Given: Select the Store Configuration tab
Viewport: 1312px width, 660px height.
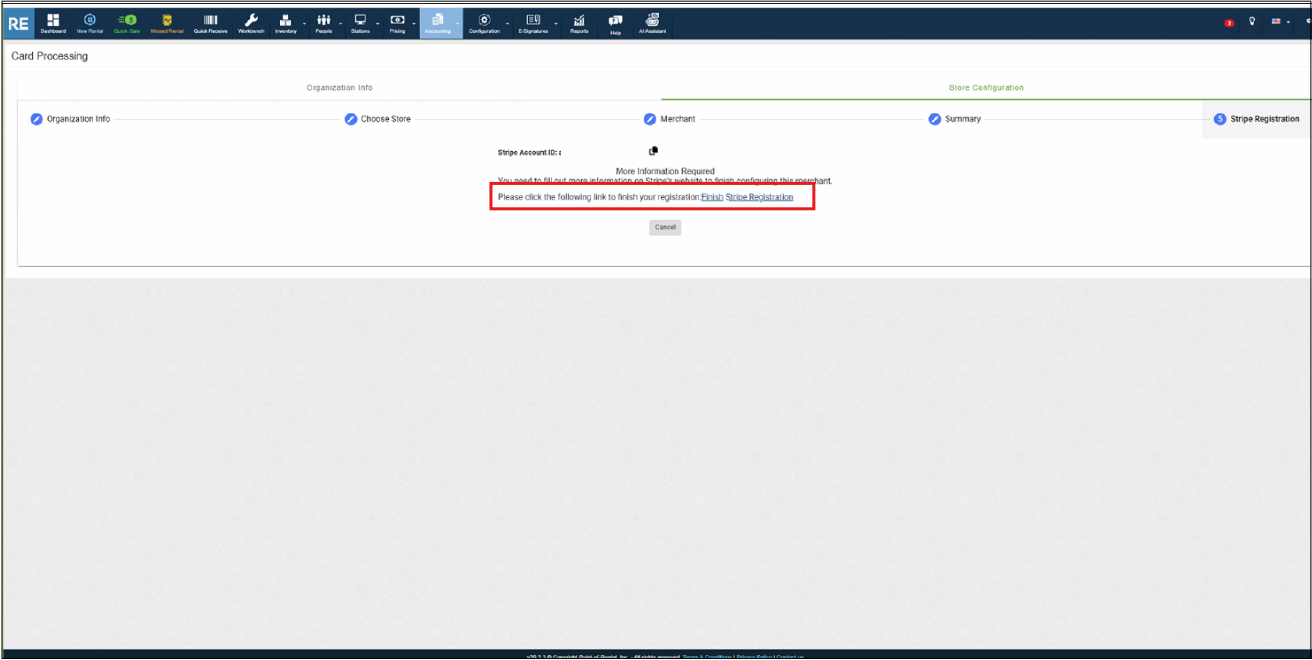Looking at the screenshot, I should [x=985, y=88].
